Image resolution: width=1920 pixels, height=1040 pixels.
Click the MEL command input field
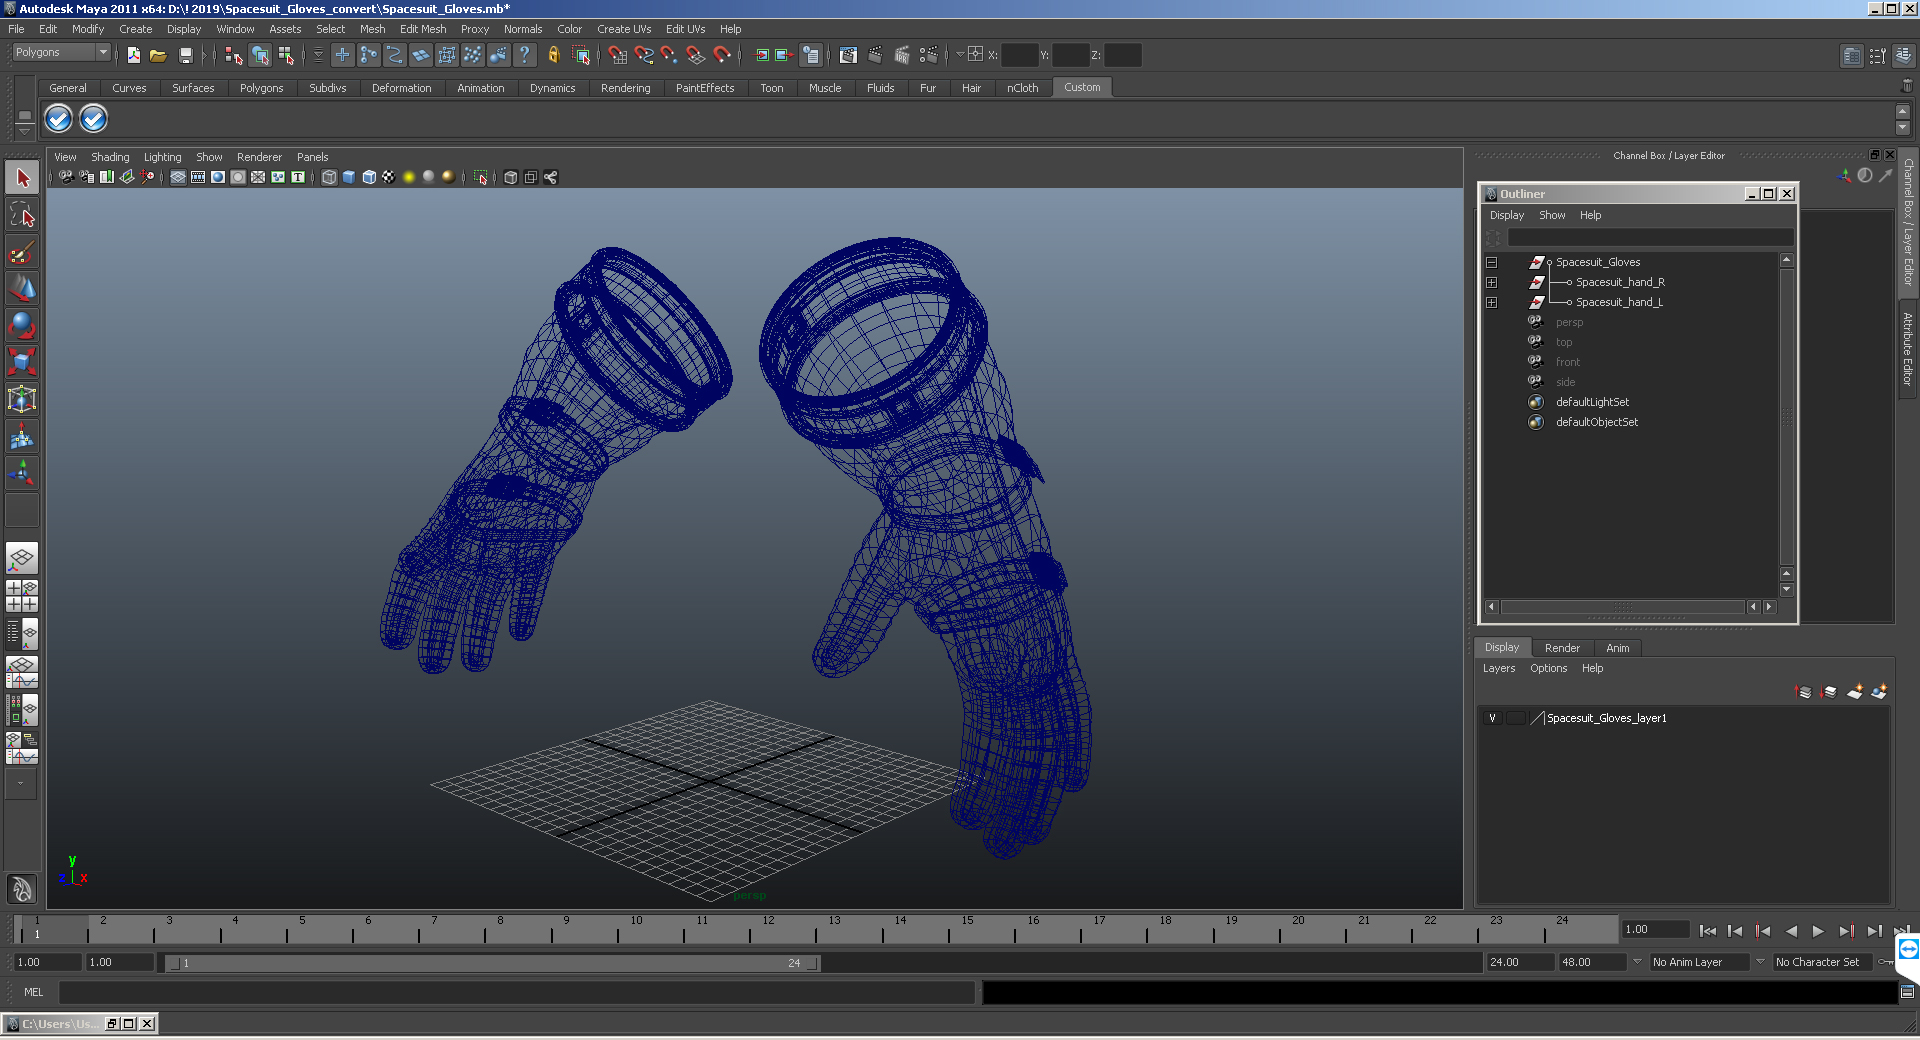click(x=517, y=992)
